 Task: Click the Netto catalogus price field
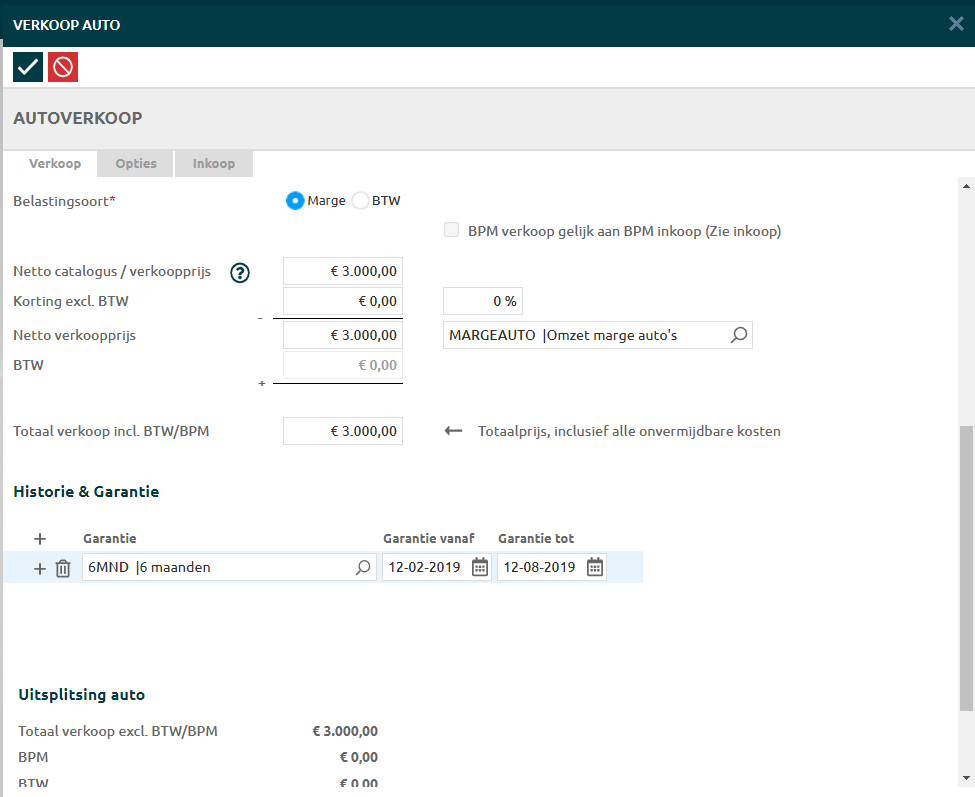click(343, 271)
